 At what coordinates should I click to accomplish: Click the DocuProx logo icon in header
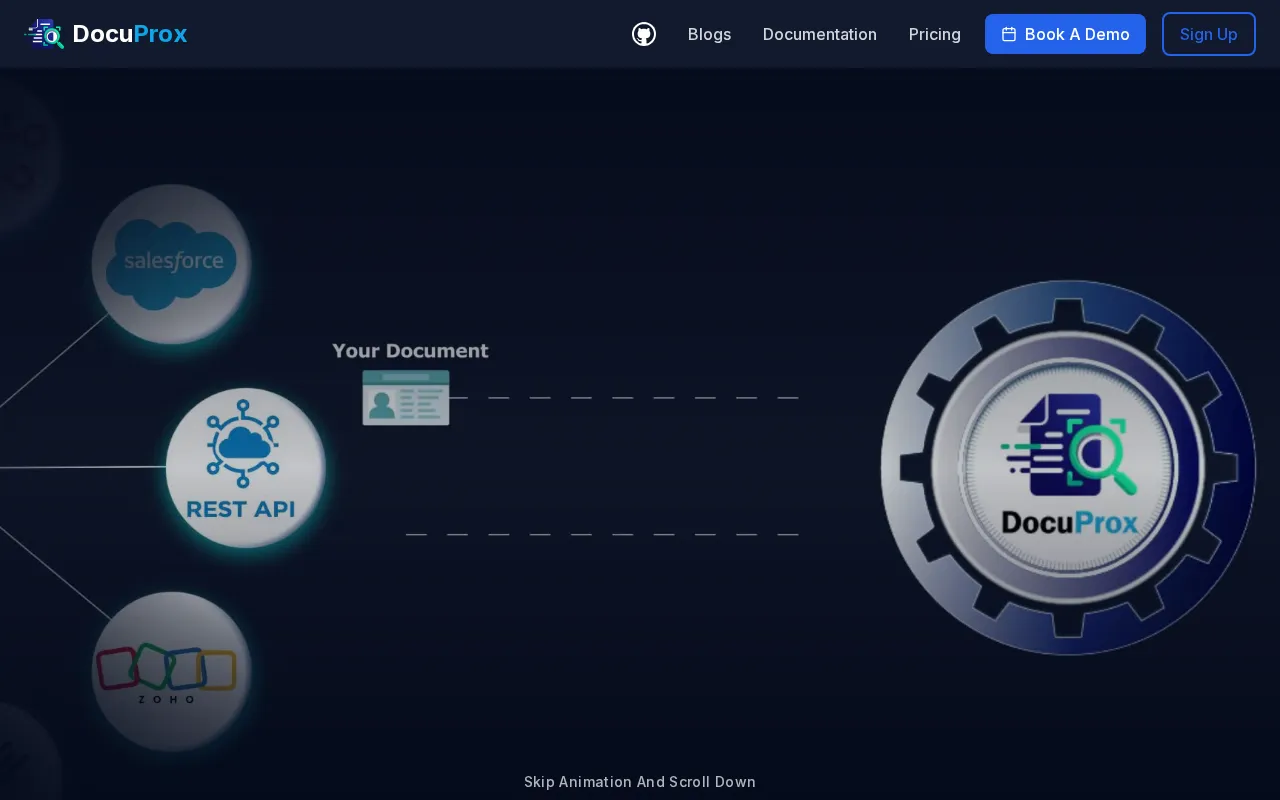point(44,34)
